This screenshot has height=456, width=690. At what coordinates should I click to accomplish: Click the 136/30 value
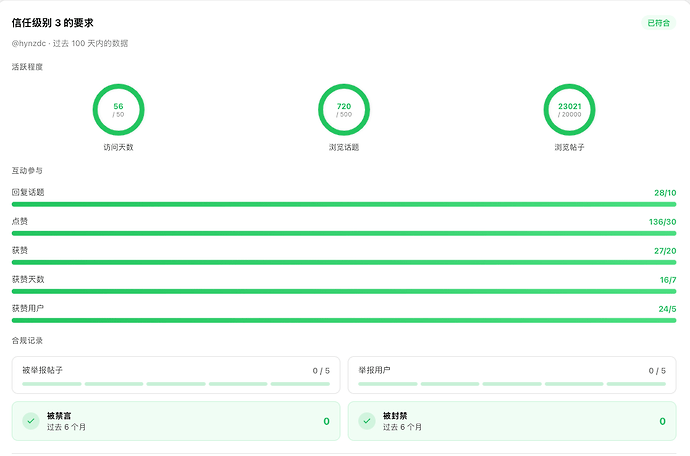click(662, 222)
